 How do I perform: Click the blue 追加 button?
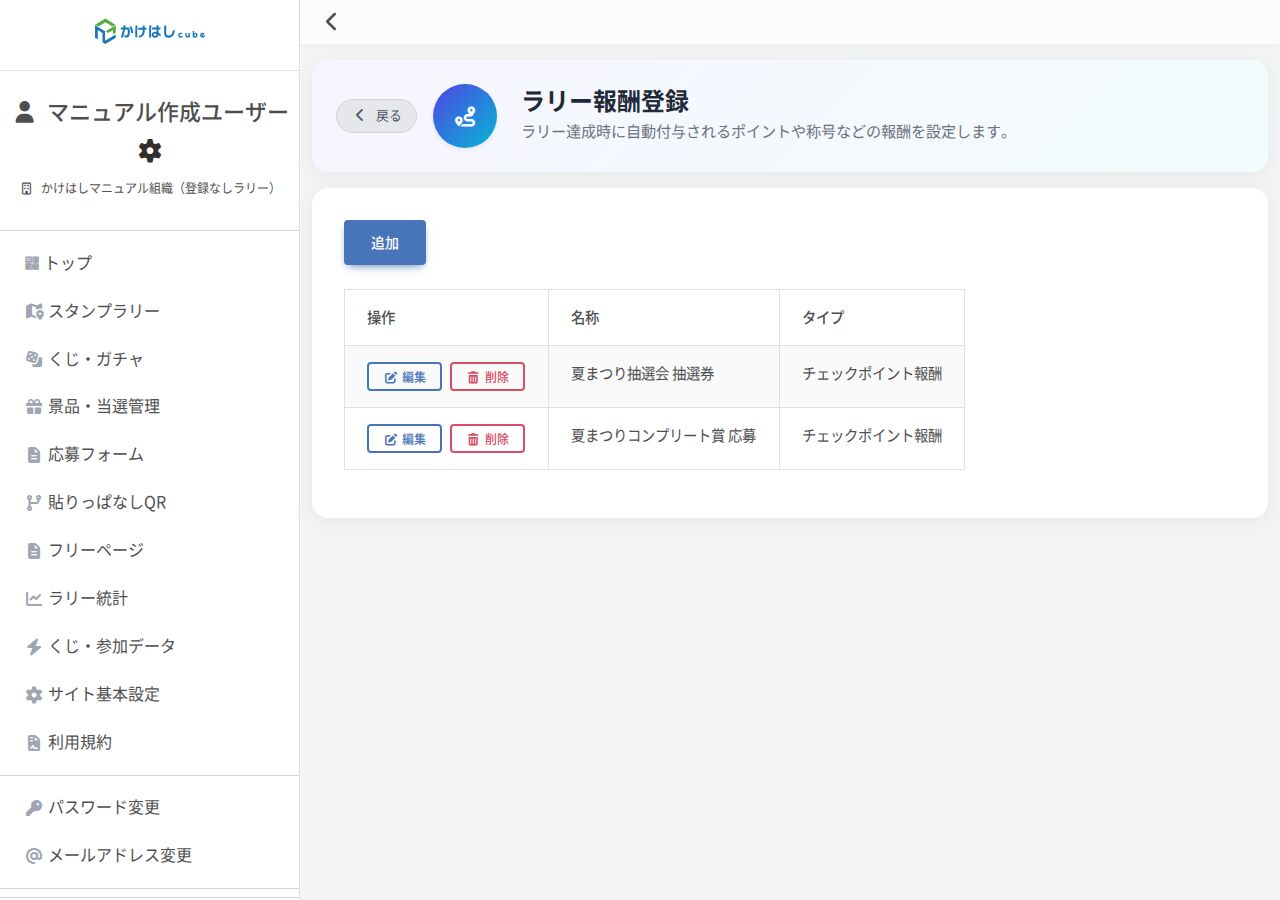pos(385,243)
